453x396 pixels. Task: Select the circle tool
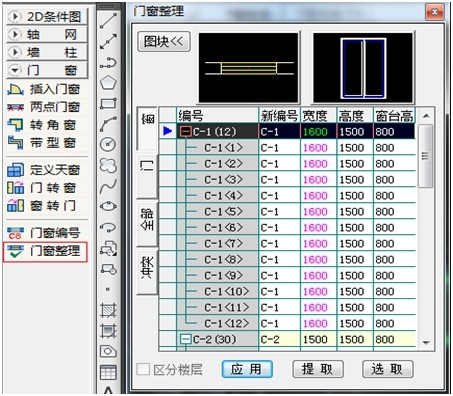[x=108, y=144]
